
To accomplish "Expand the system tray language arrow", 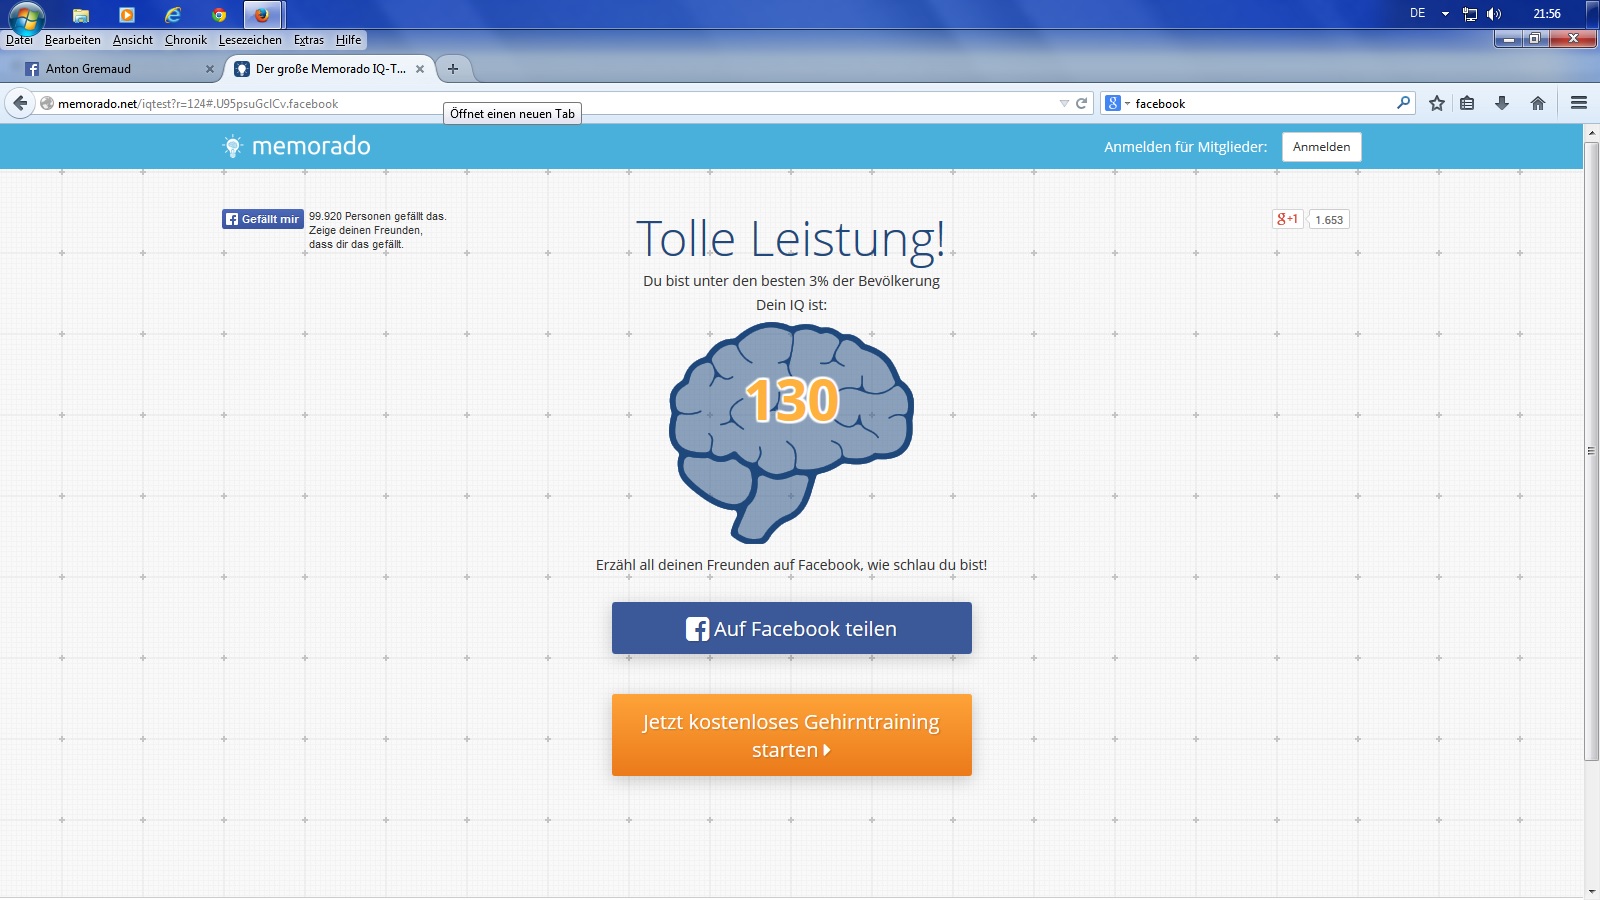I will tap(1445, 14).
